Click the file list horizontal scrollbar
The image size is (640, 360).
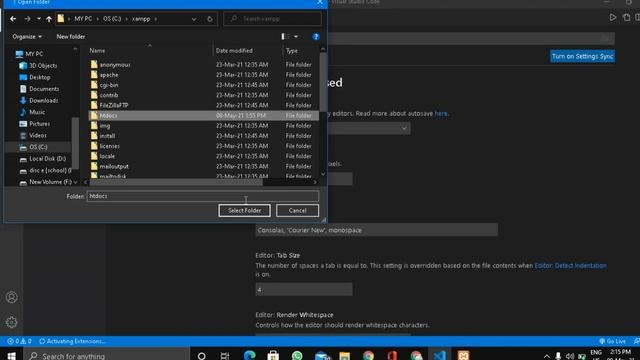coord(176,182)
